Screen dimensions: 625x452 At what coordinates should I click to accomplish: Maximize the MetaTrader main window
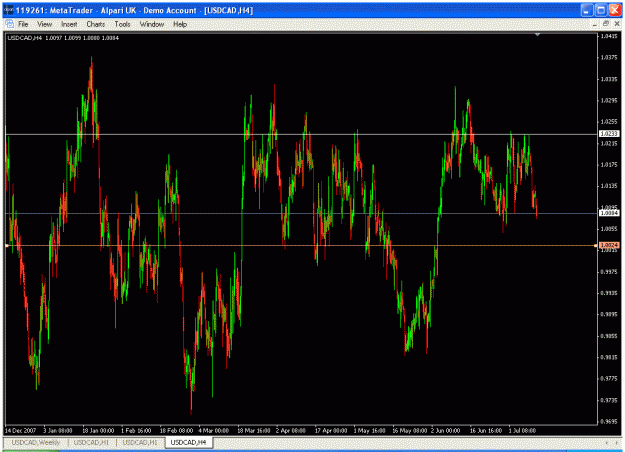point(601,10)
